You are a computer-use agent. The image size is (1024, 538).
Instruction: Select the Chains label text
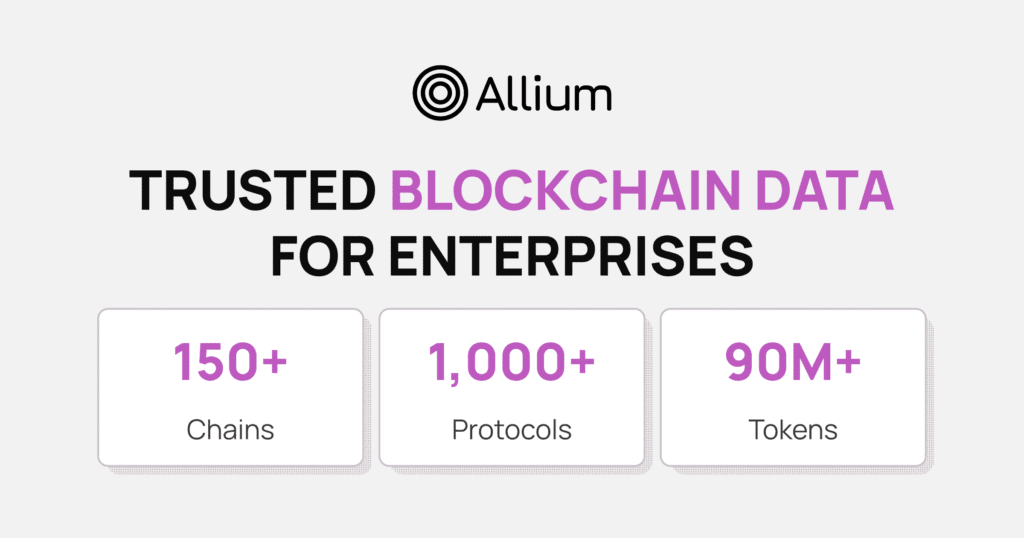(230, 430)
